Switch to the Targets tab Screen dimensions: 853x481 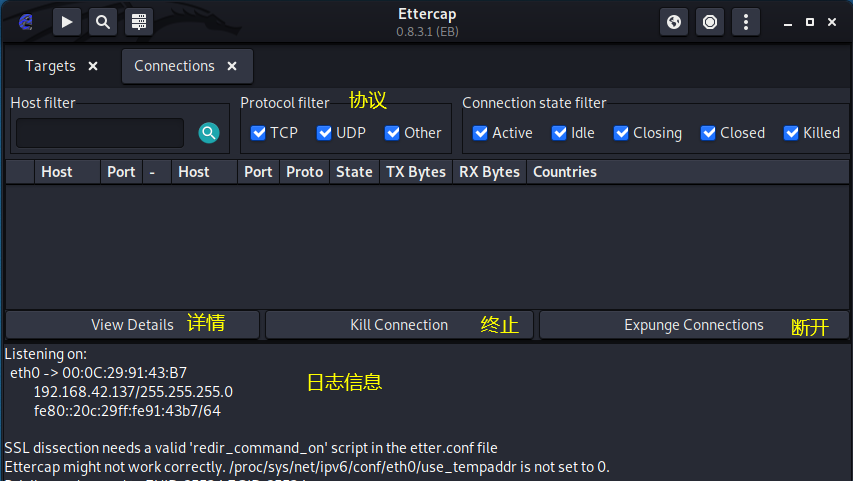coord(51,66)
